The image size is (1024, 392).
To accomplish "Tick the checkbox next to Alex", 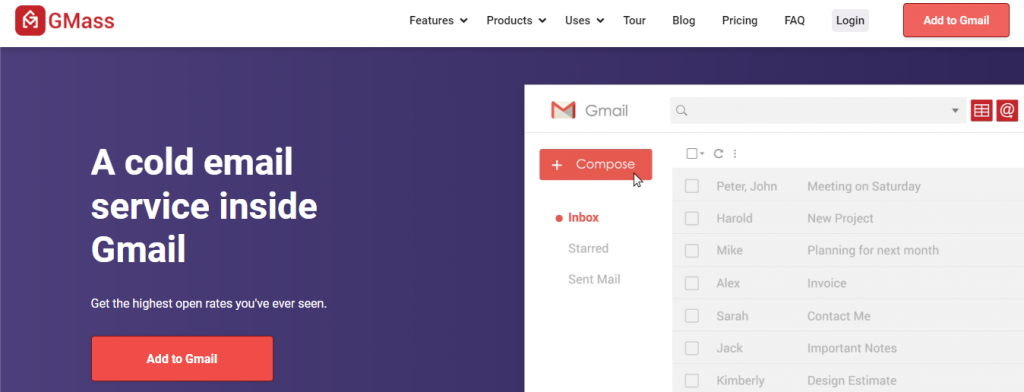I will tap(692, 284).
